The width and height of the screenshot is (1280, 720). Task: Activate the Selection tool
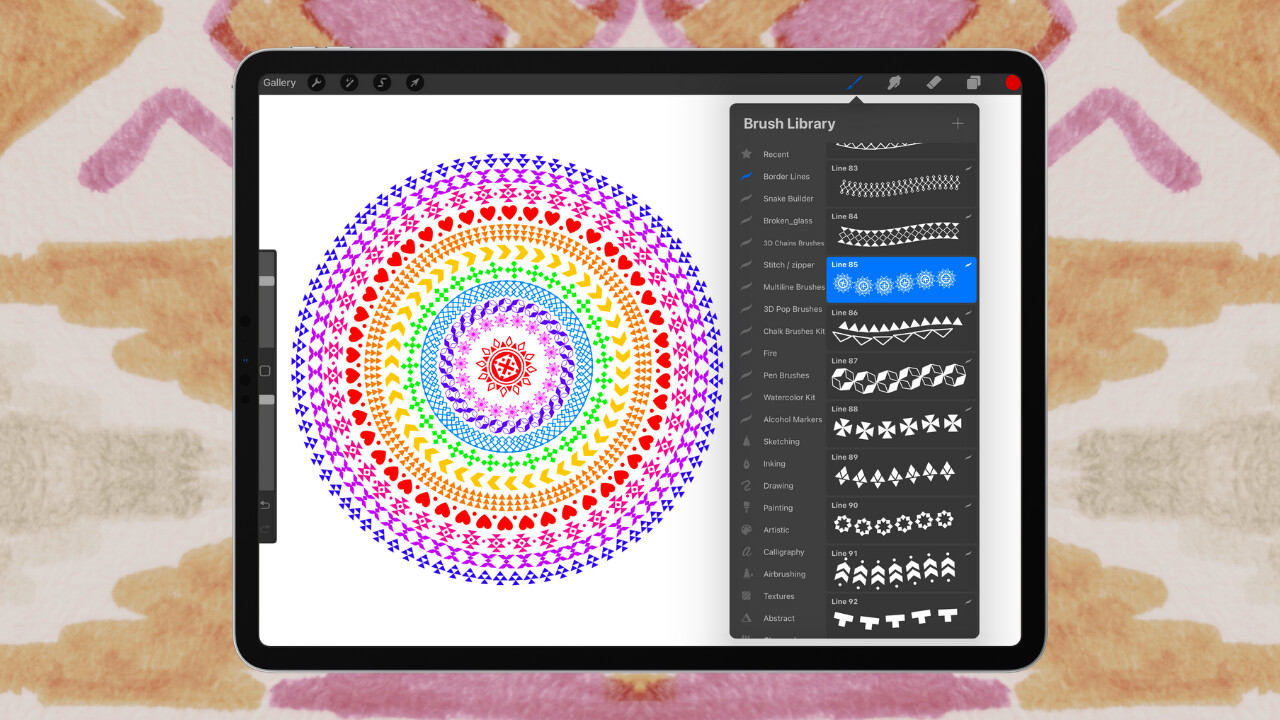(381, 82)
